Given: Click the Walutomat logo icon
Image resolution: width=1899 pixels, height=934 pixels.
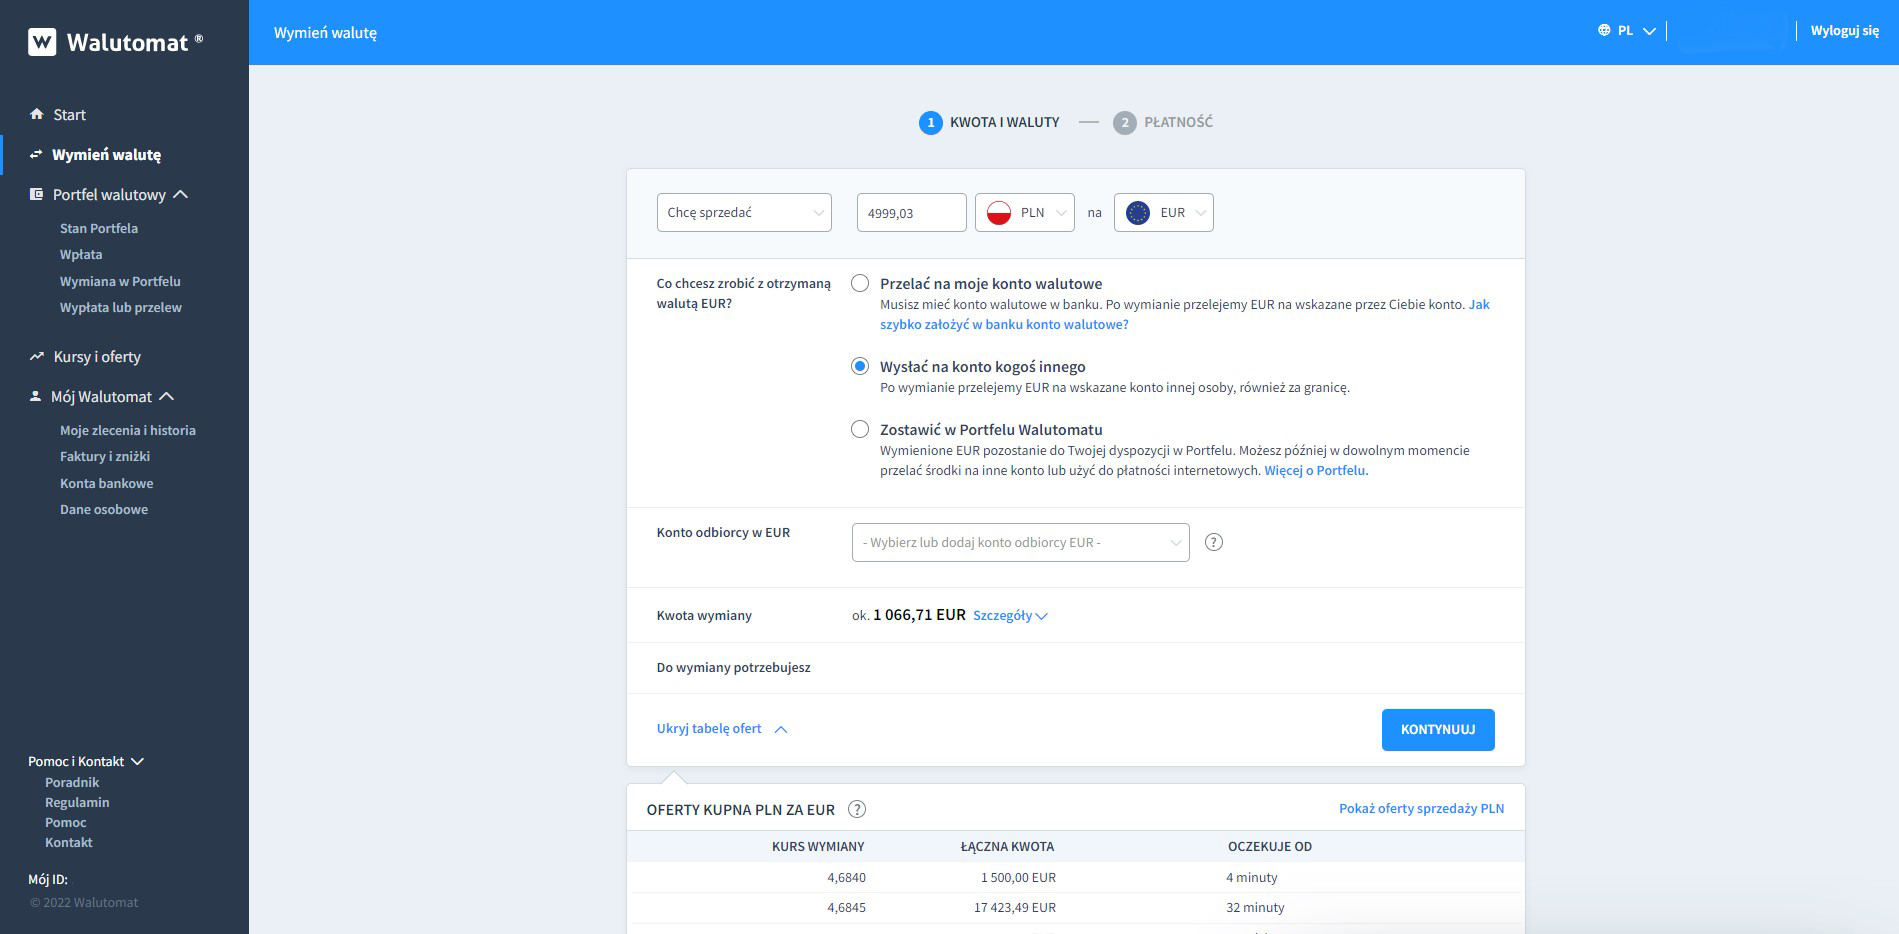Looking at the screenshot, I should [x=42, y=42].
